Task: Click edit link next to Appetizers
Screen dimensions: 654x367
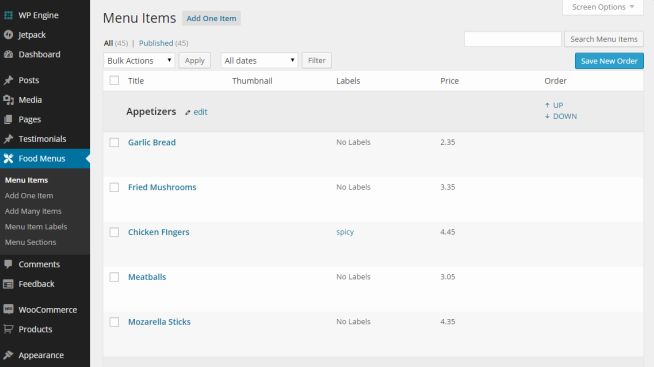Action: point(200,112)
